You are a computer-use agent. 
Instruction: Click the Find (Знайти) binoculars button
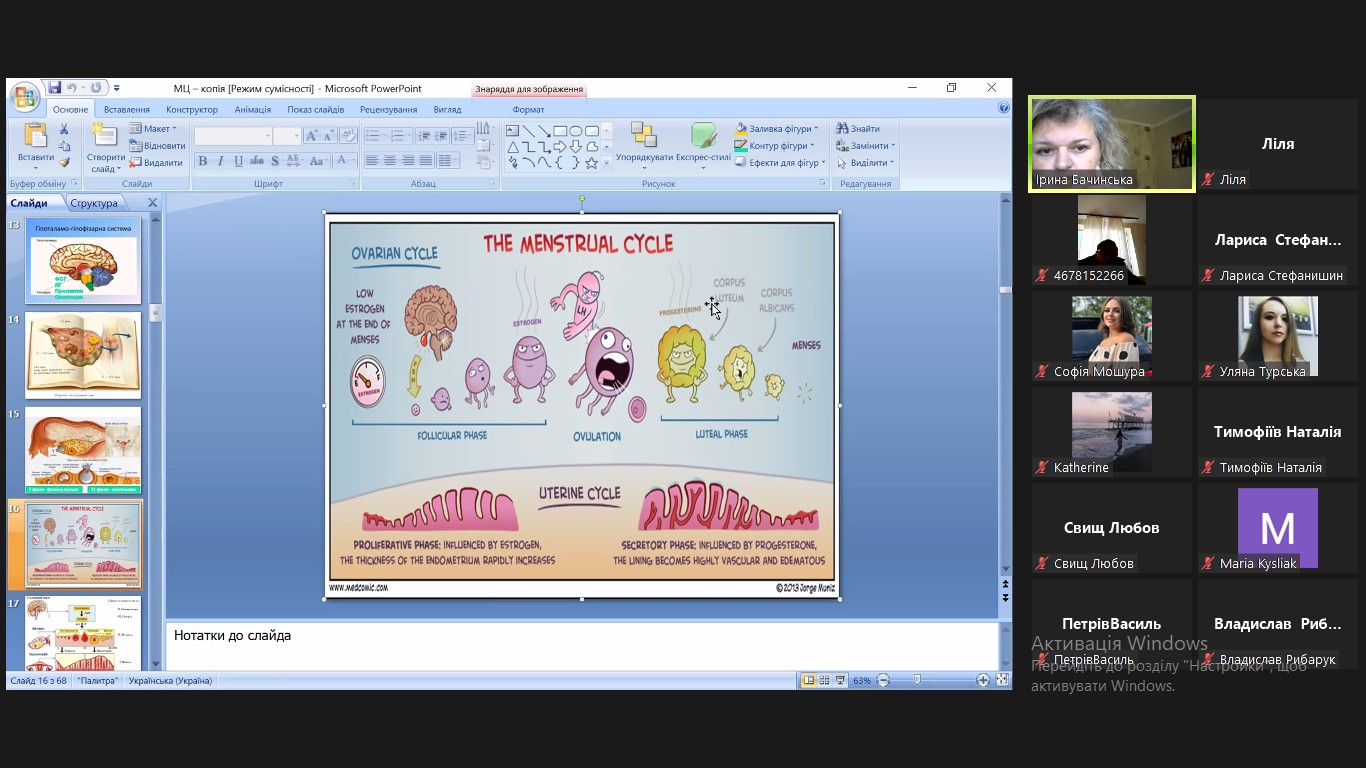pos(858,129)
